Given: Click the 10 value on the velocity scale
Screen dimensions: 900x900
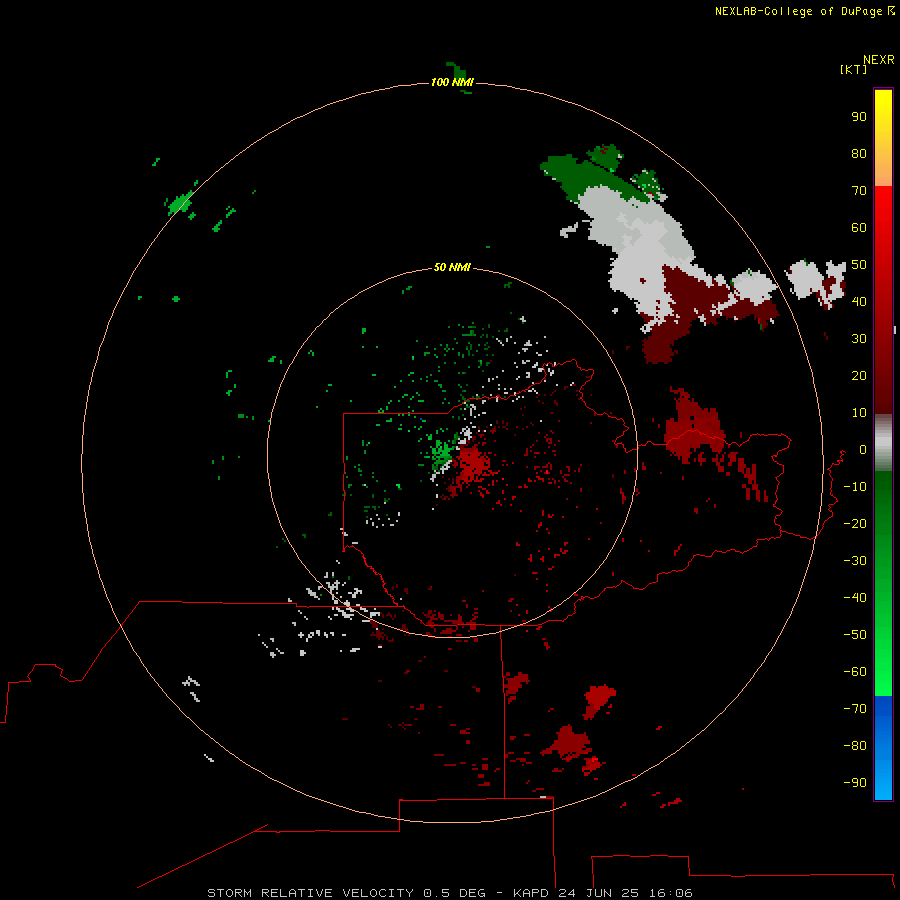Looking at the screenshot, I should click(x=859, y=413).
